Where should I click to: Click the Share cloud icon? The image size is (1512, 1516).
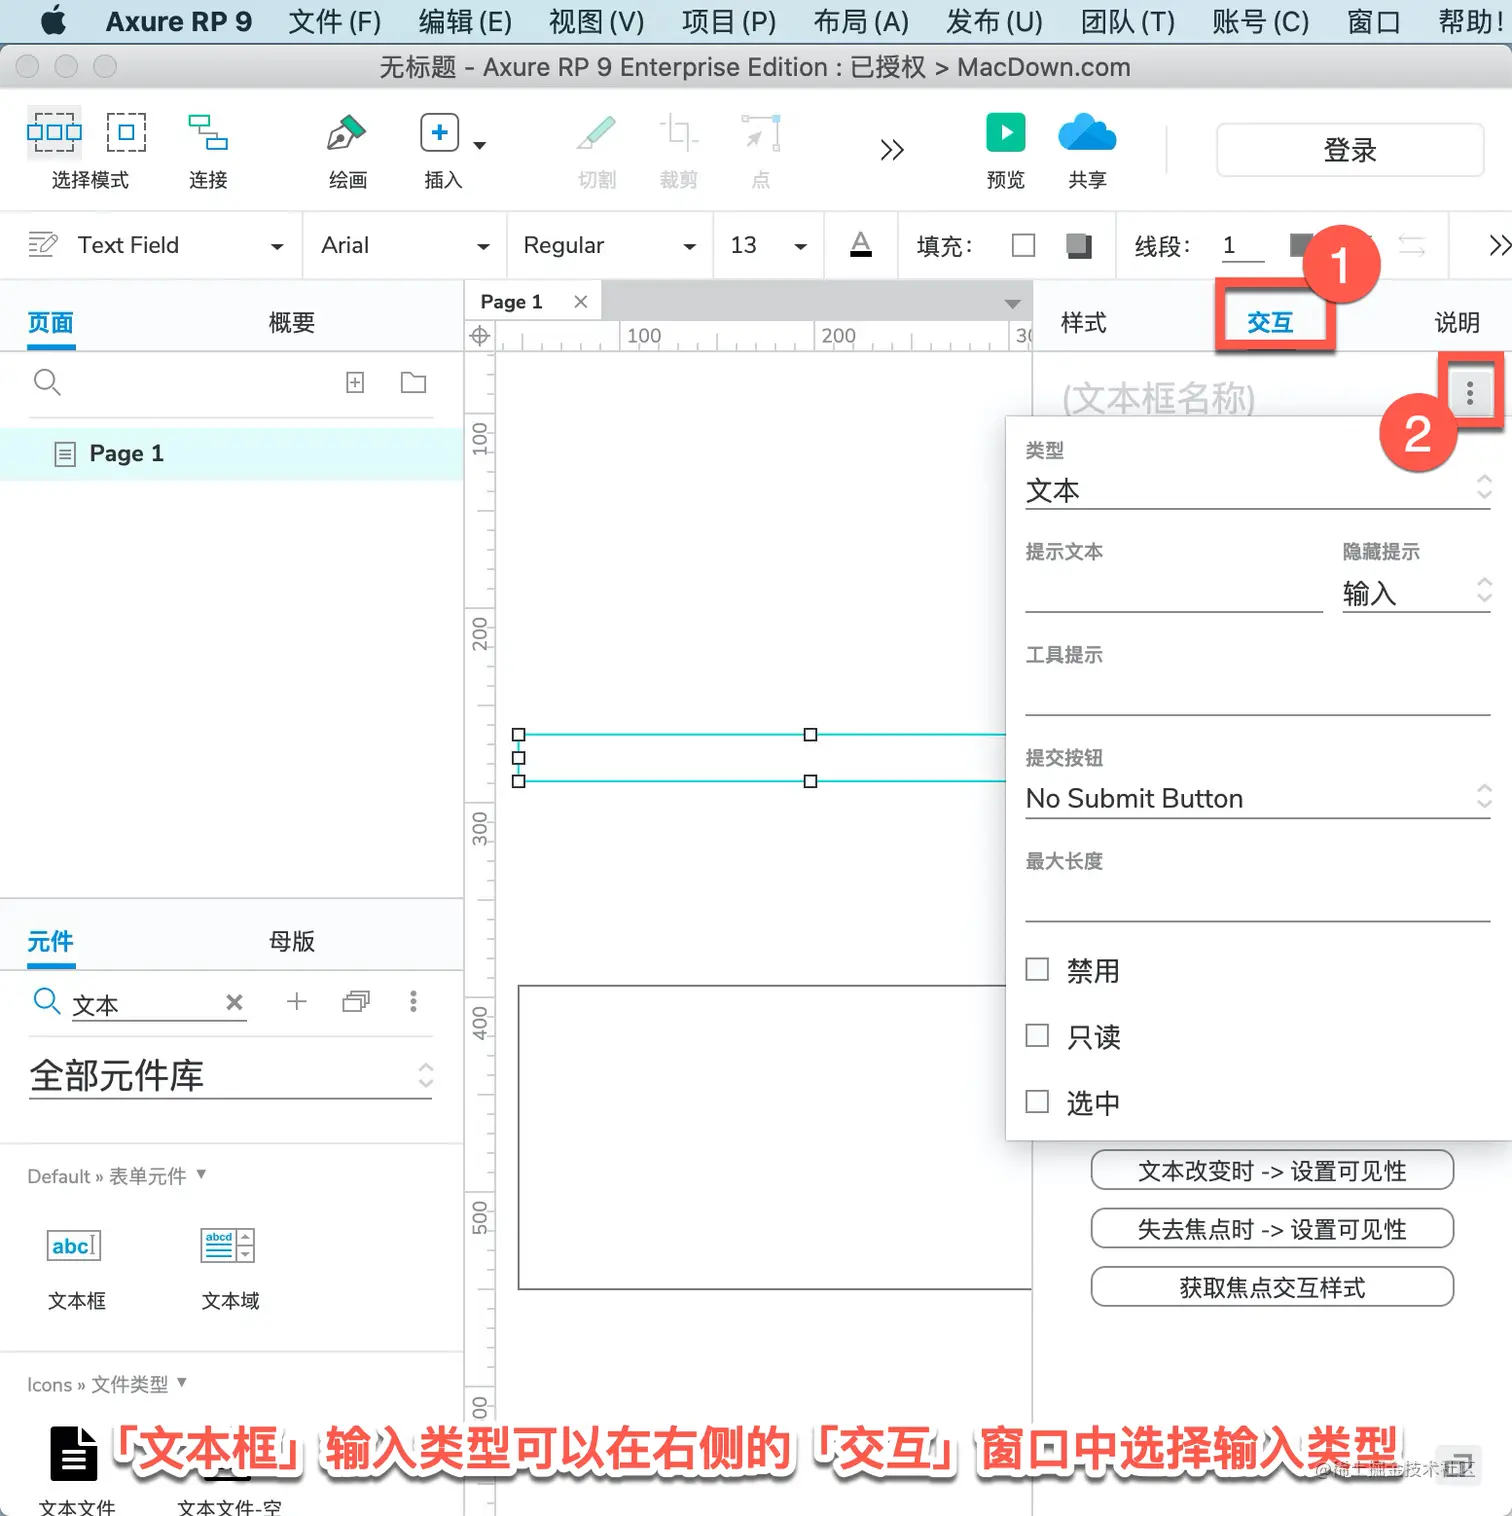[1087, 133]
